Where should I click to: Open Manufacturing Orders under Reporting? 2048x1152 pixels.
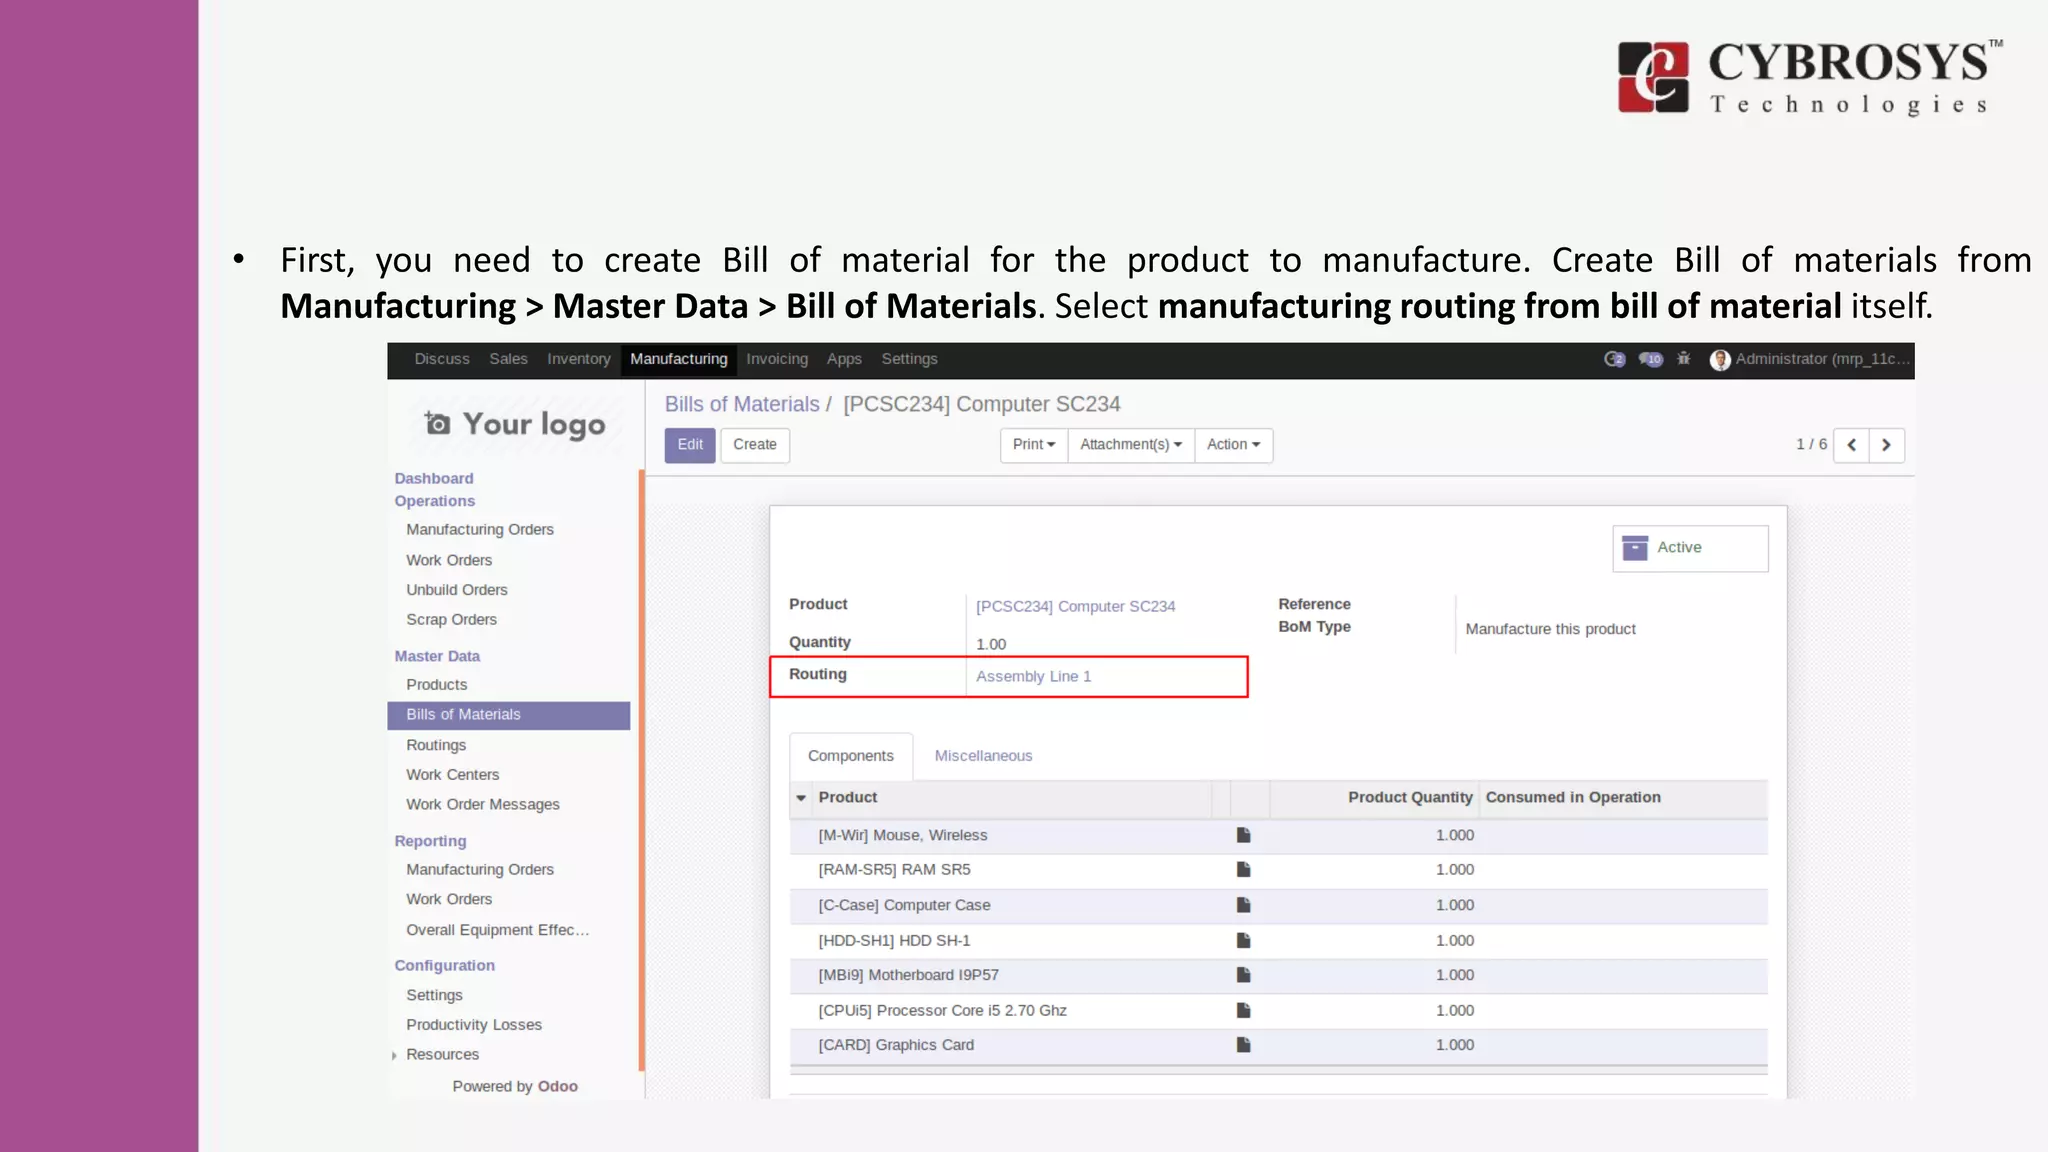[x=480, y=870]
